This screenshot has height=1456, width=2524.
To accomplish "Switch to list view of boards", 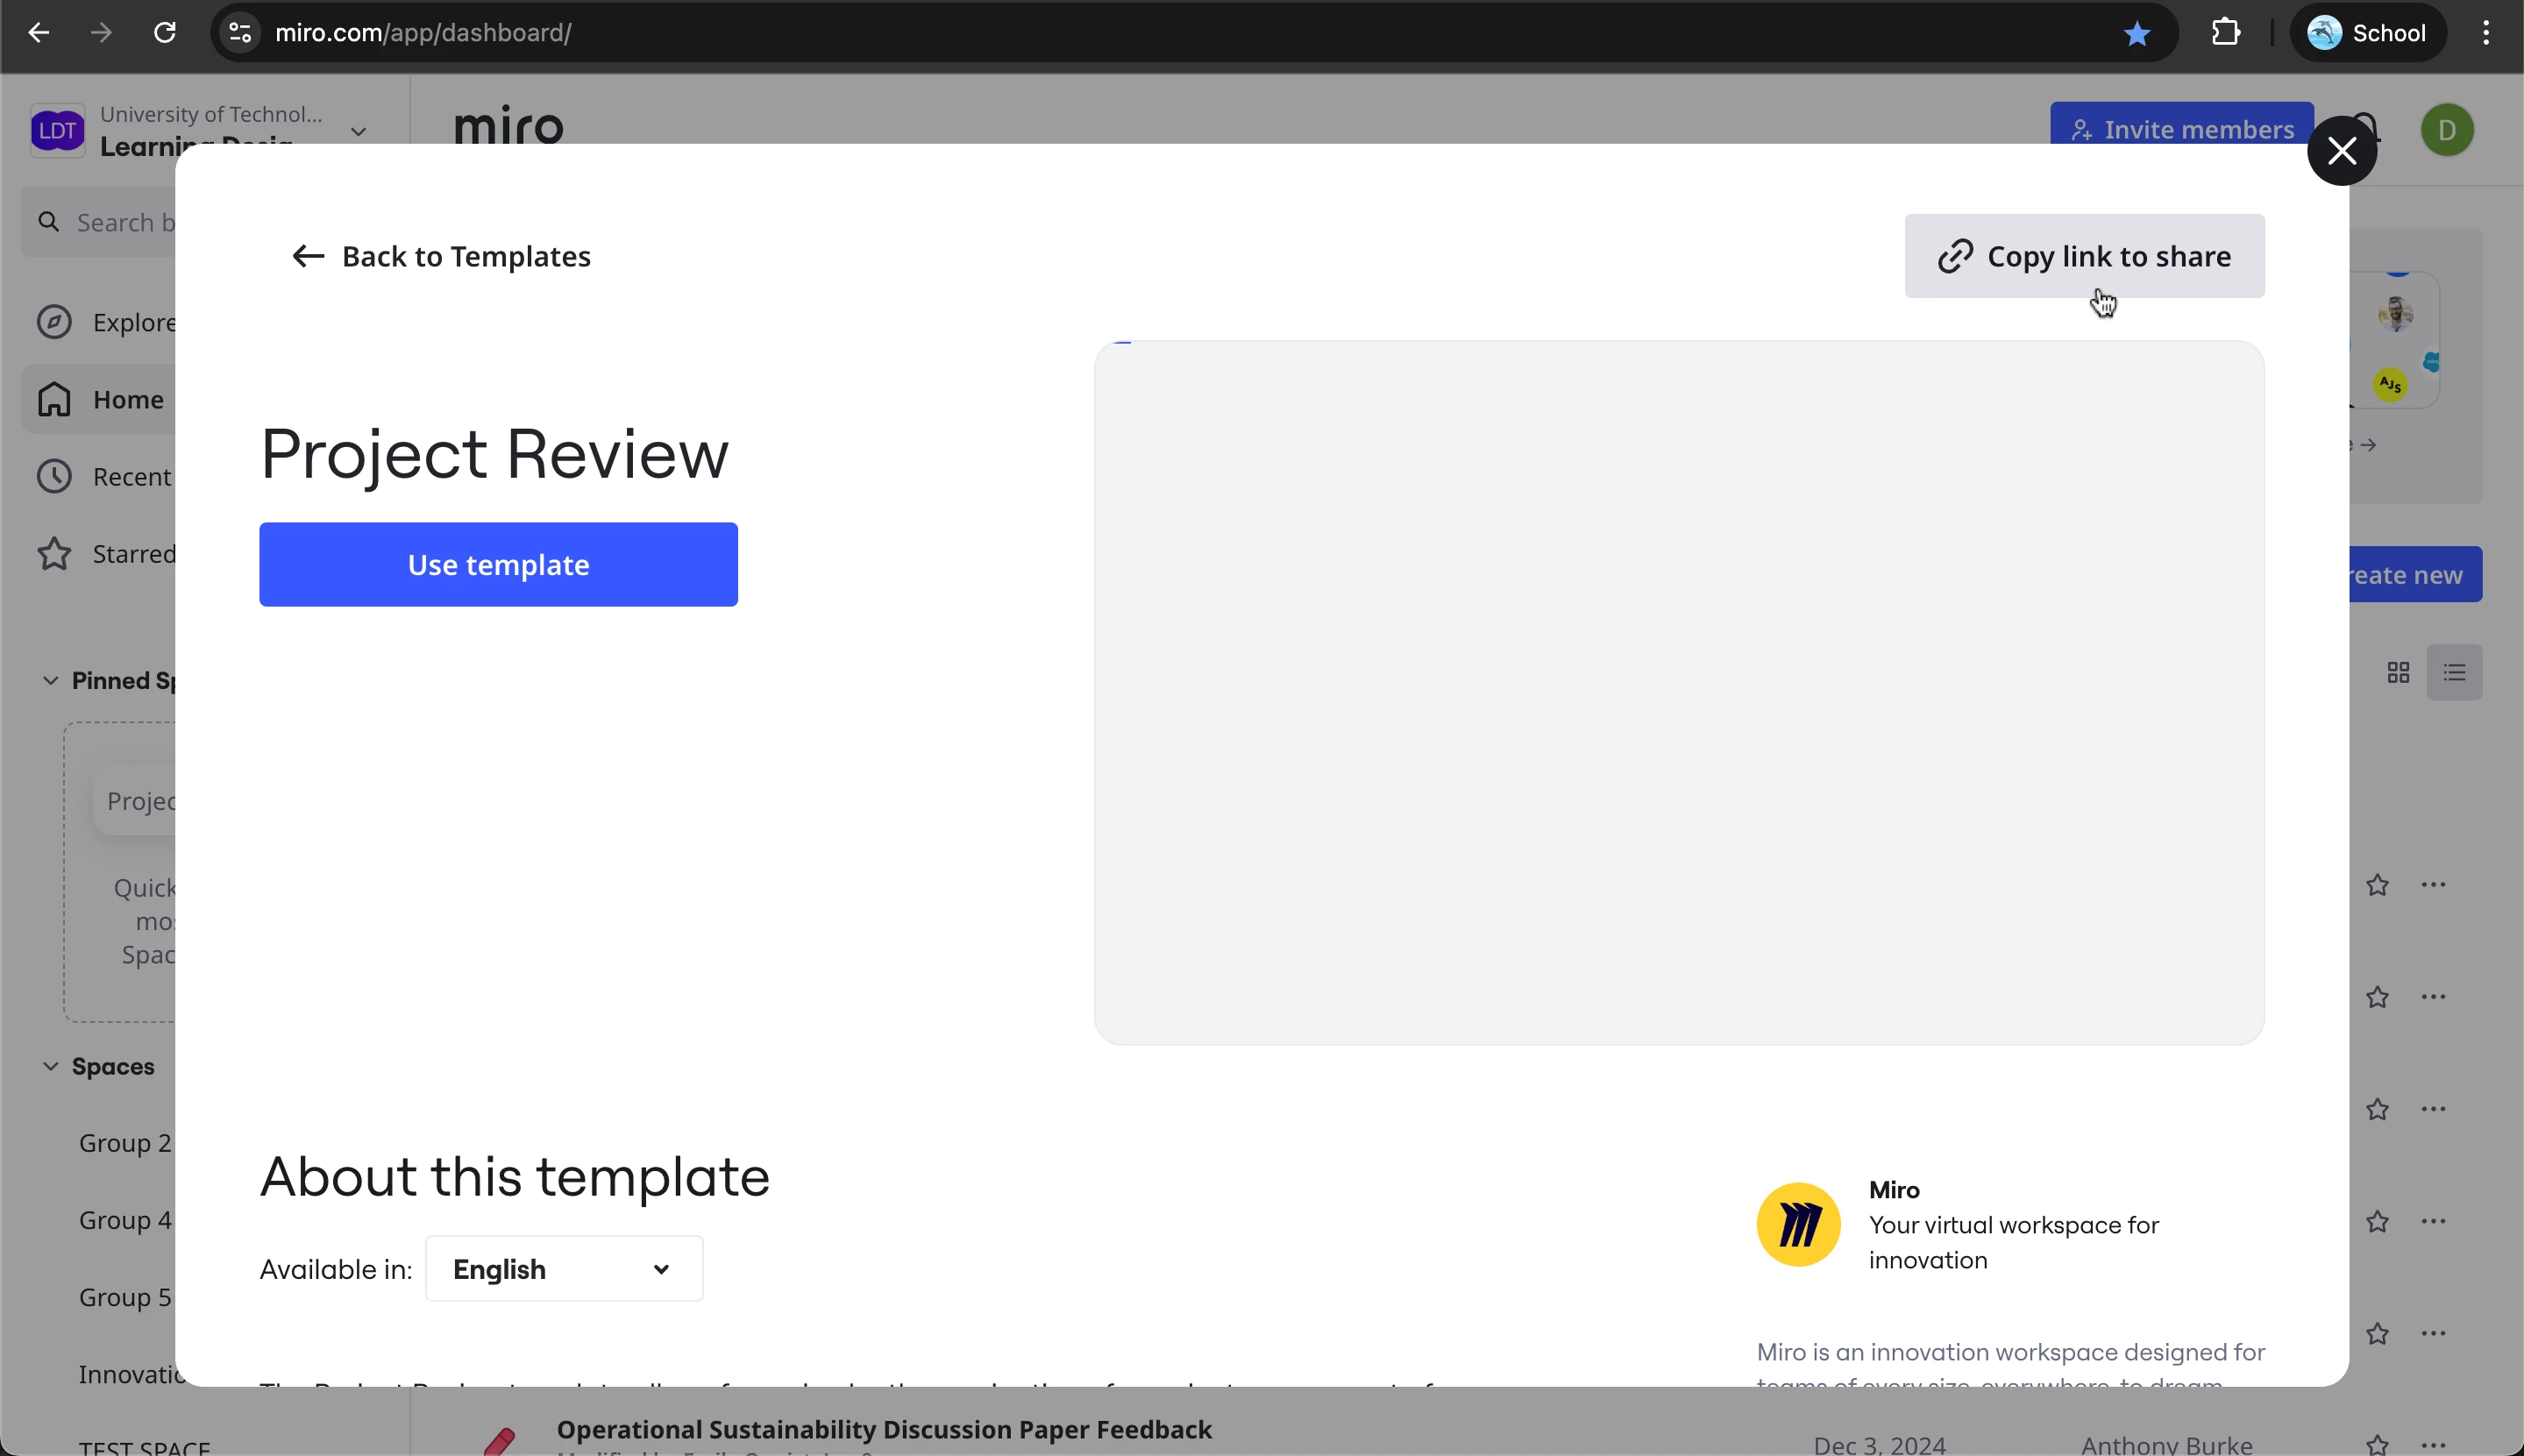I will click(x=2454, y=672).
